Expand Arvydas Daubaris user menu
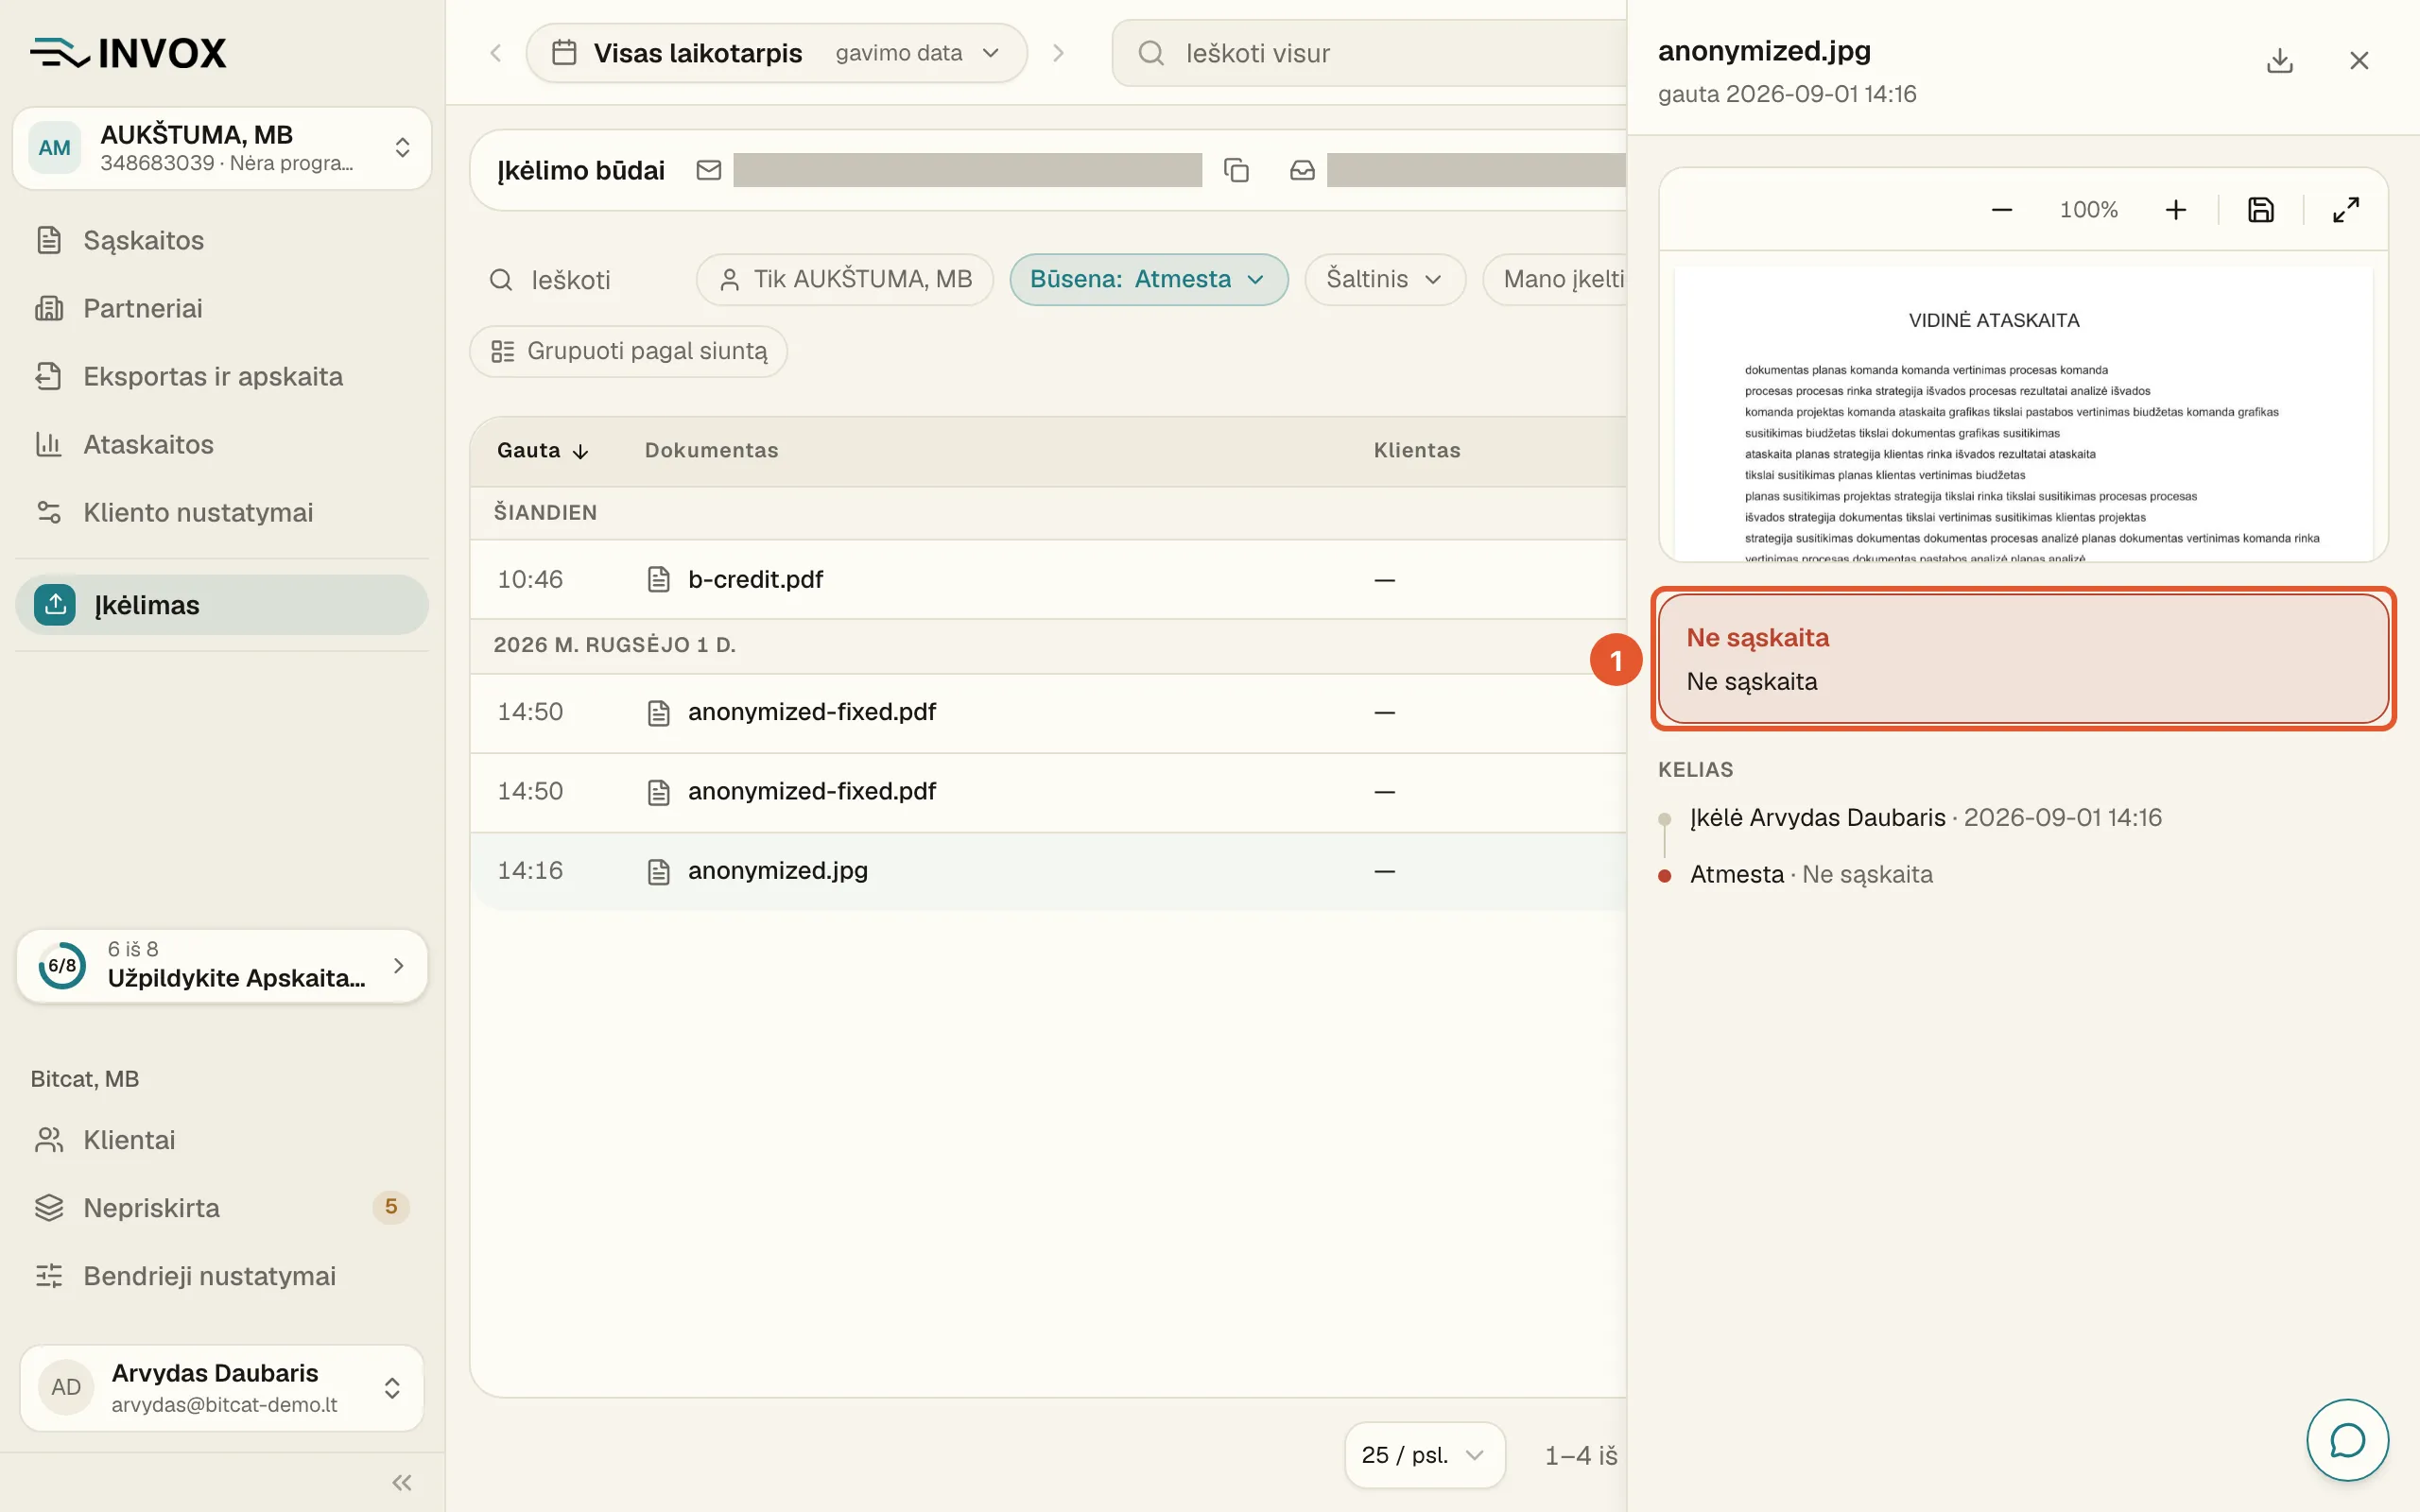This screenshot has height=1512, width=2420. coord(222,1388)
